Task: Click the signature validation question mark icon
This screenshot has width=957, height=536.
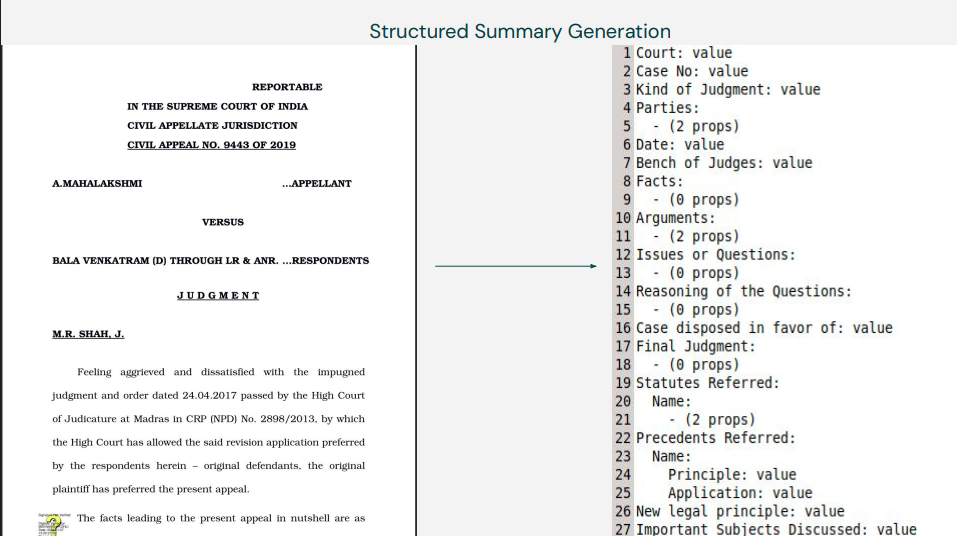Action: click(53, 524)
